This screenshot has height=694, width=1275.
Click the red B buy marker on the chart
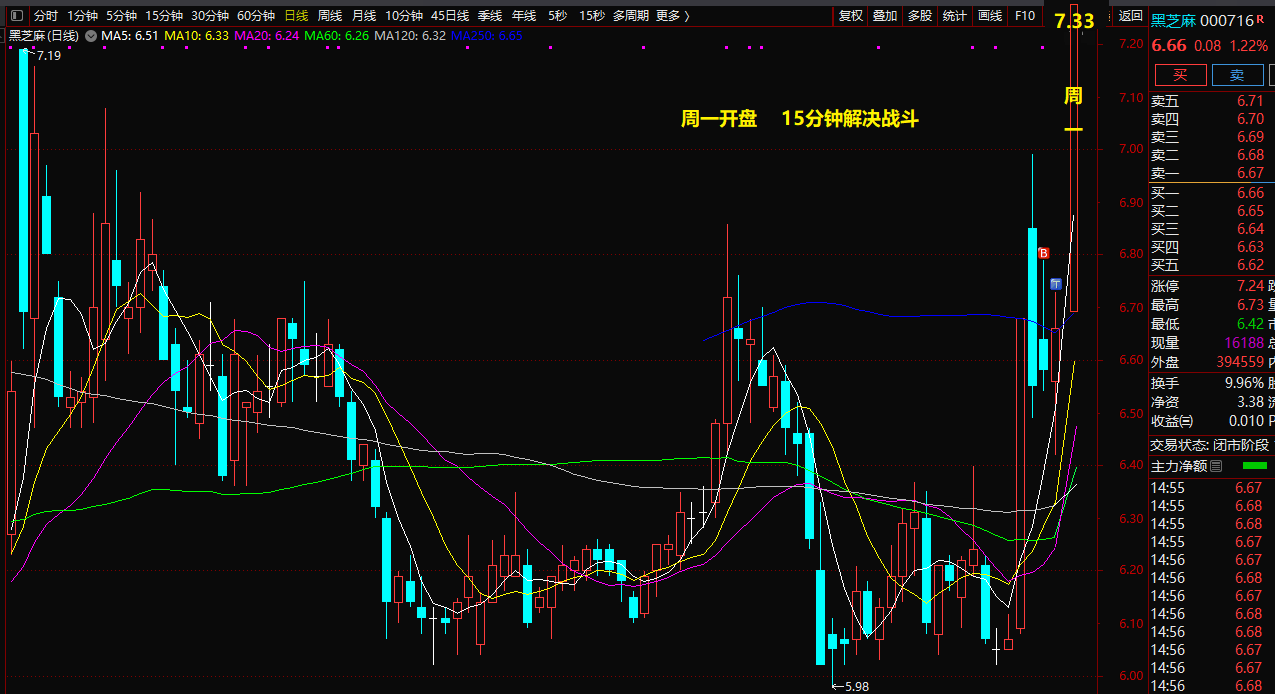coord(1043,254)
